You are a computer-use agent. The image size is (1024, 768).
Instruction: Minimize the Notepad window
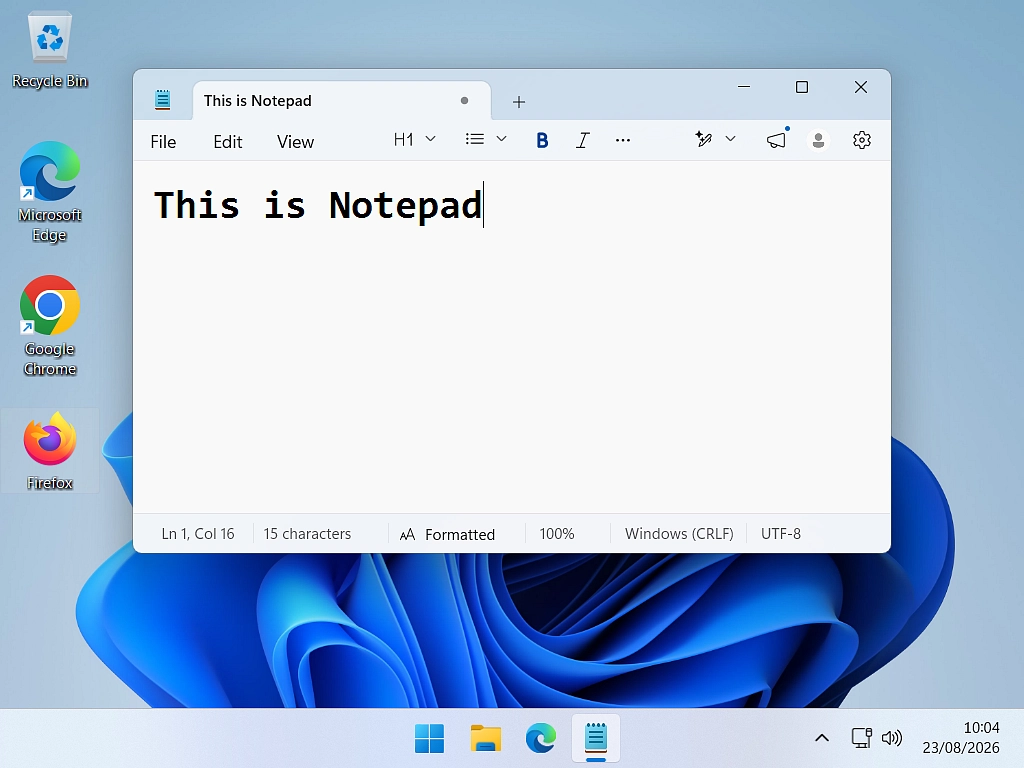(x=744, y=87)
